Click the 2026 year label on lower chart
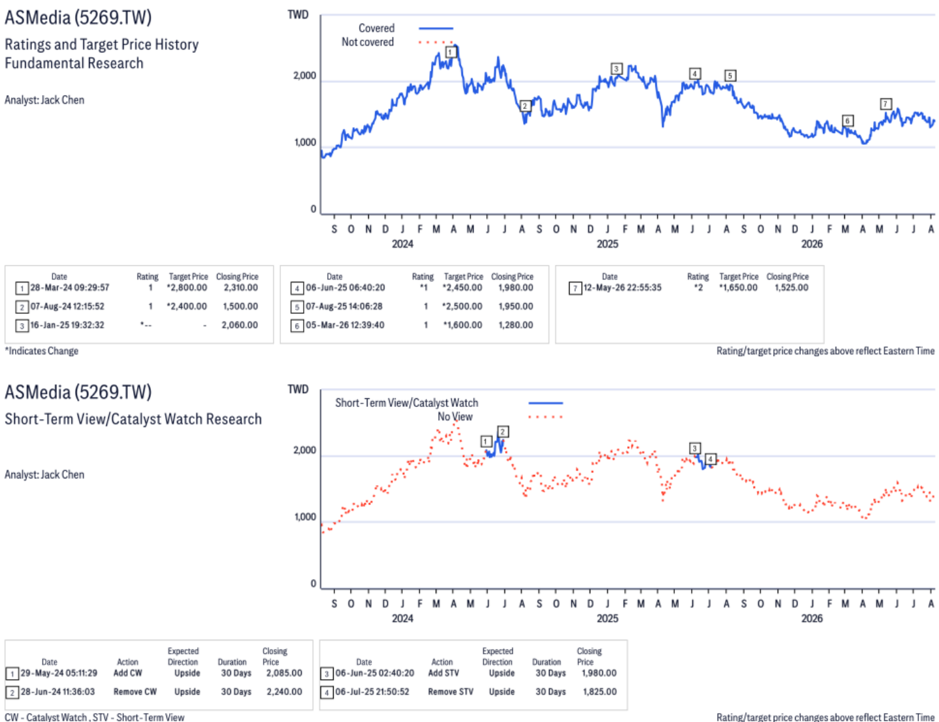The height and width of the screenshot is (722, 939). [x=812, y=618]
